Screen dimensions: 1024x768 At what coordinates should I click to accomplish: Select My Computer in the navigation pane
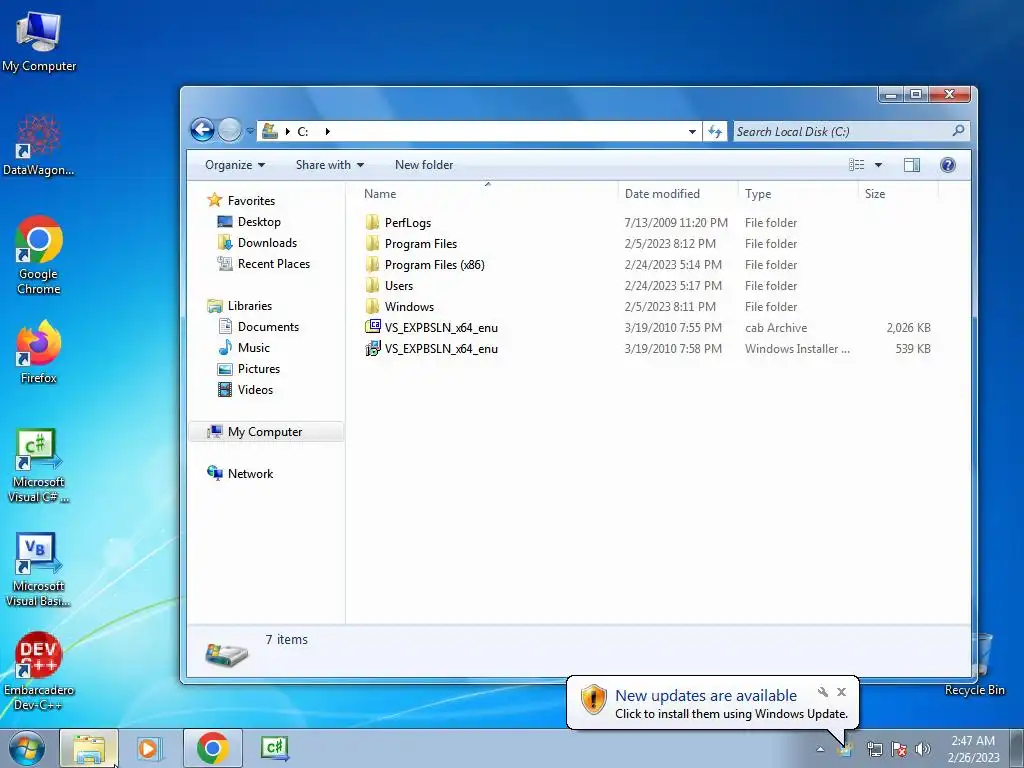click(264, 432)
